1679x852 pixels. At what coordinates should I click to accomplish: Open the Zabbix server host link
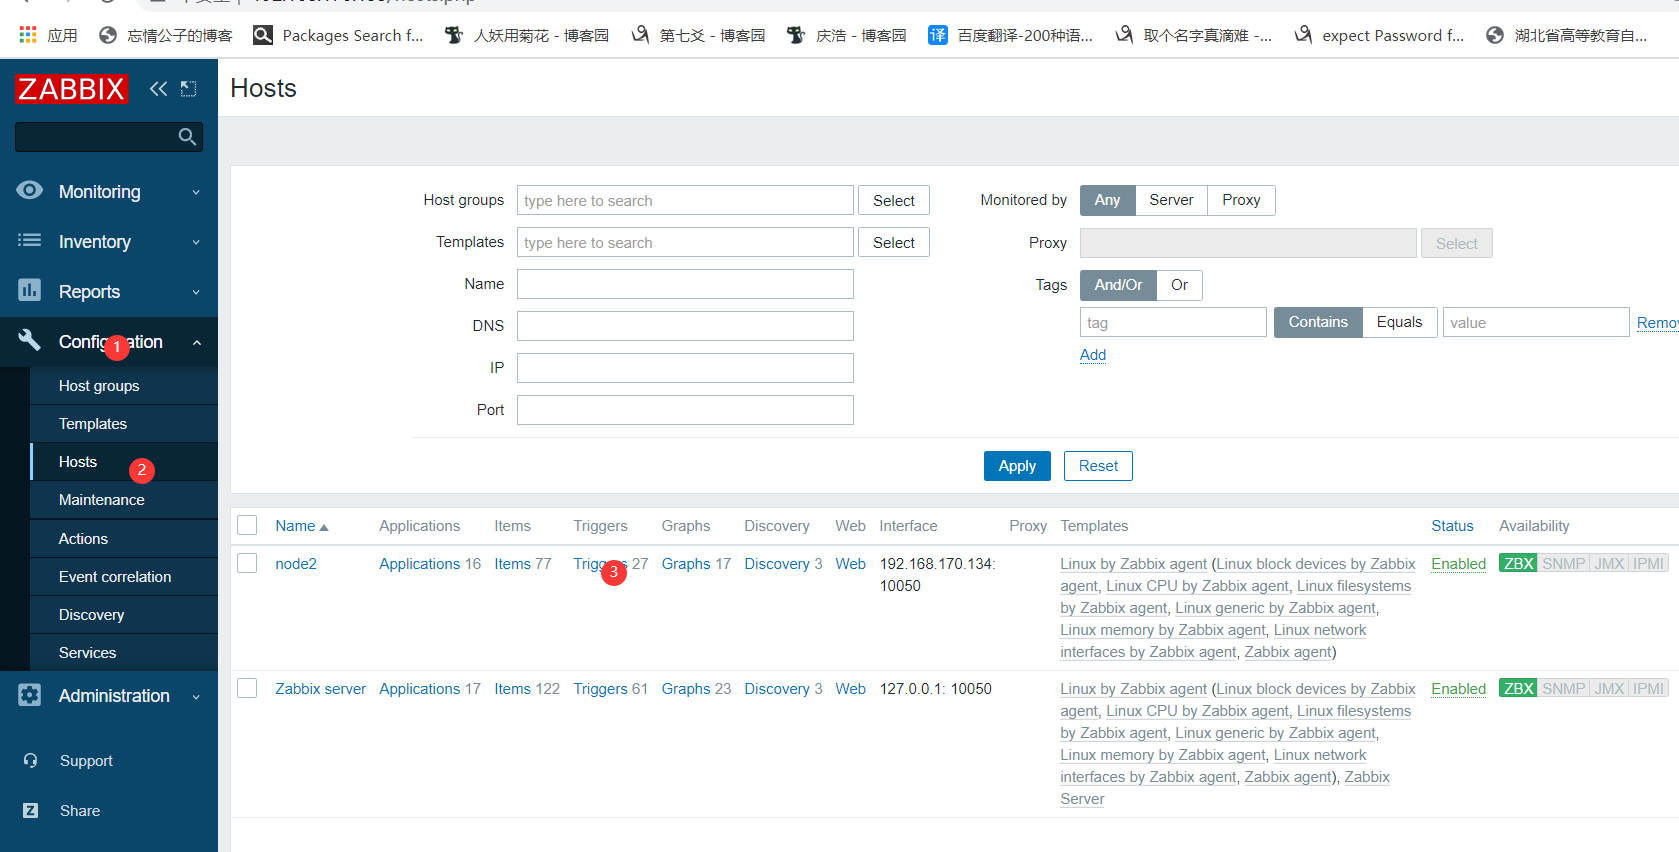[x=321, y=689]
